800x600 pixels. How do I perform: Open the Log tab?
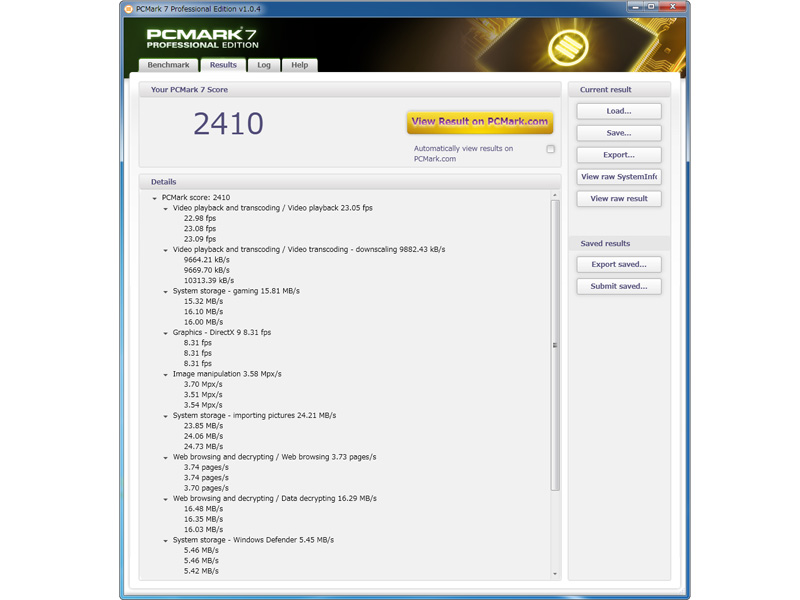click(264, 65)
